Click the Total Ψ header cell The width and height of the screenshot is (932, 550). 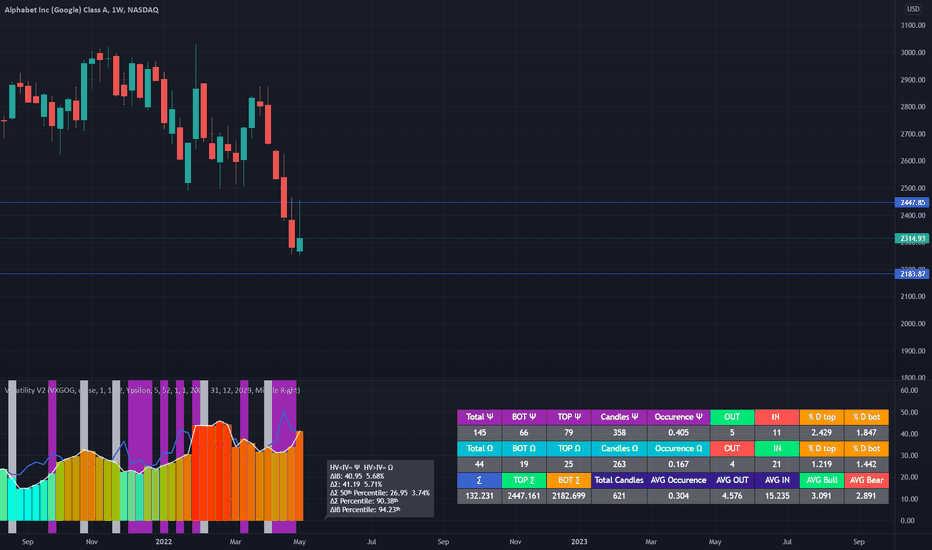pyautogui.click(x=479, y=417)
